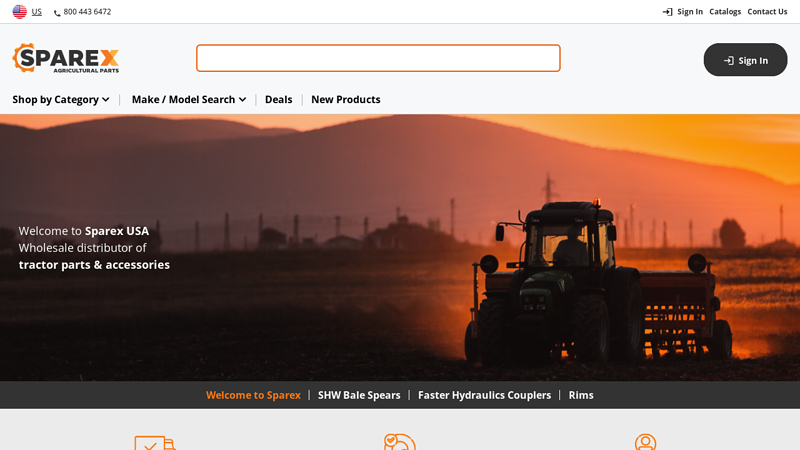Click the support headset checkmark icon
Image resolution: width=800 pixels, height=450 pixels.
[x=399, y=442]
